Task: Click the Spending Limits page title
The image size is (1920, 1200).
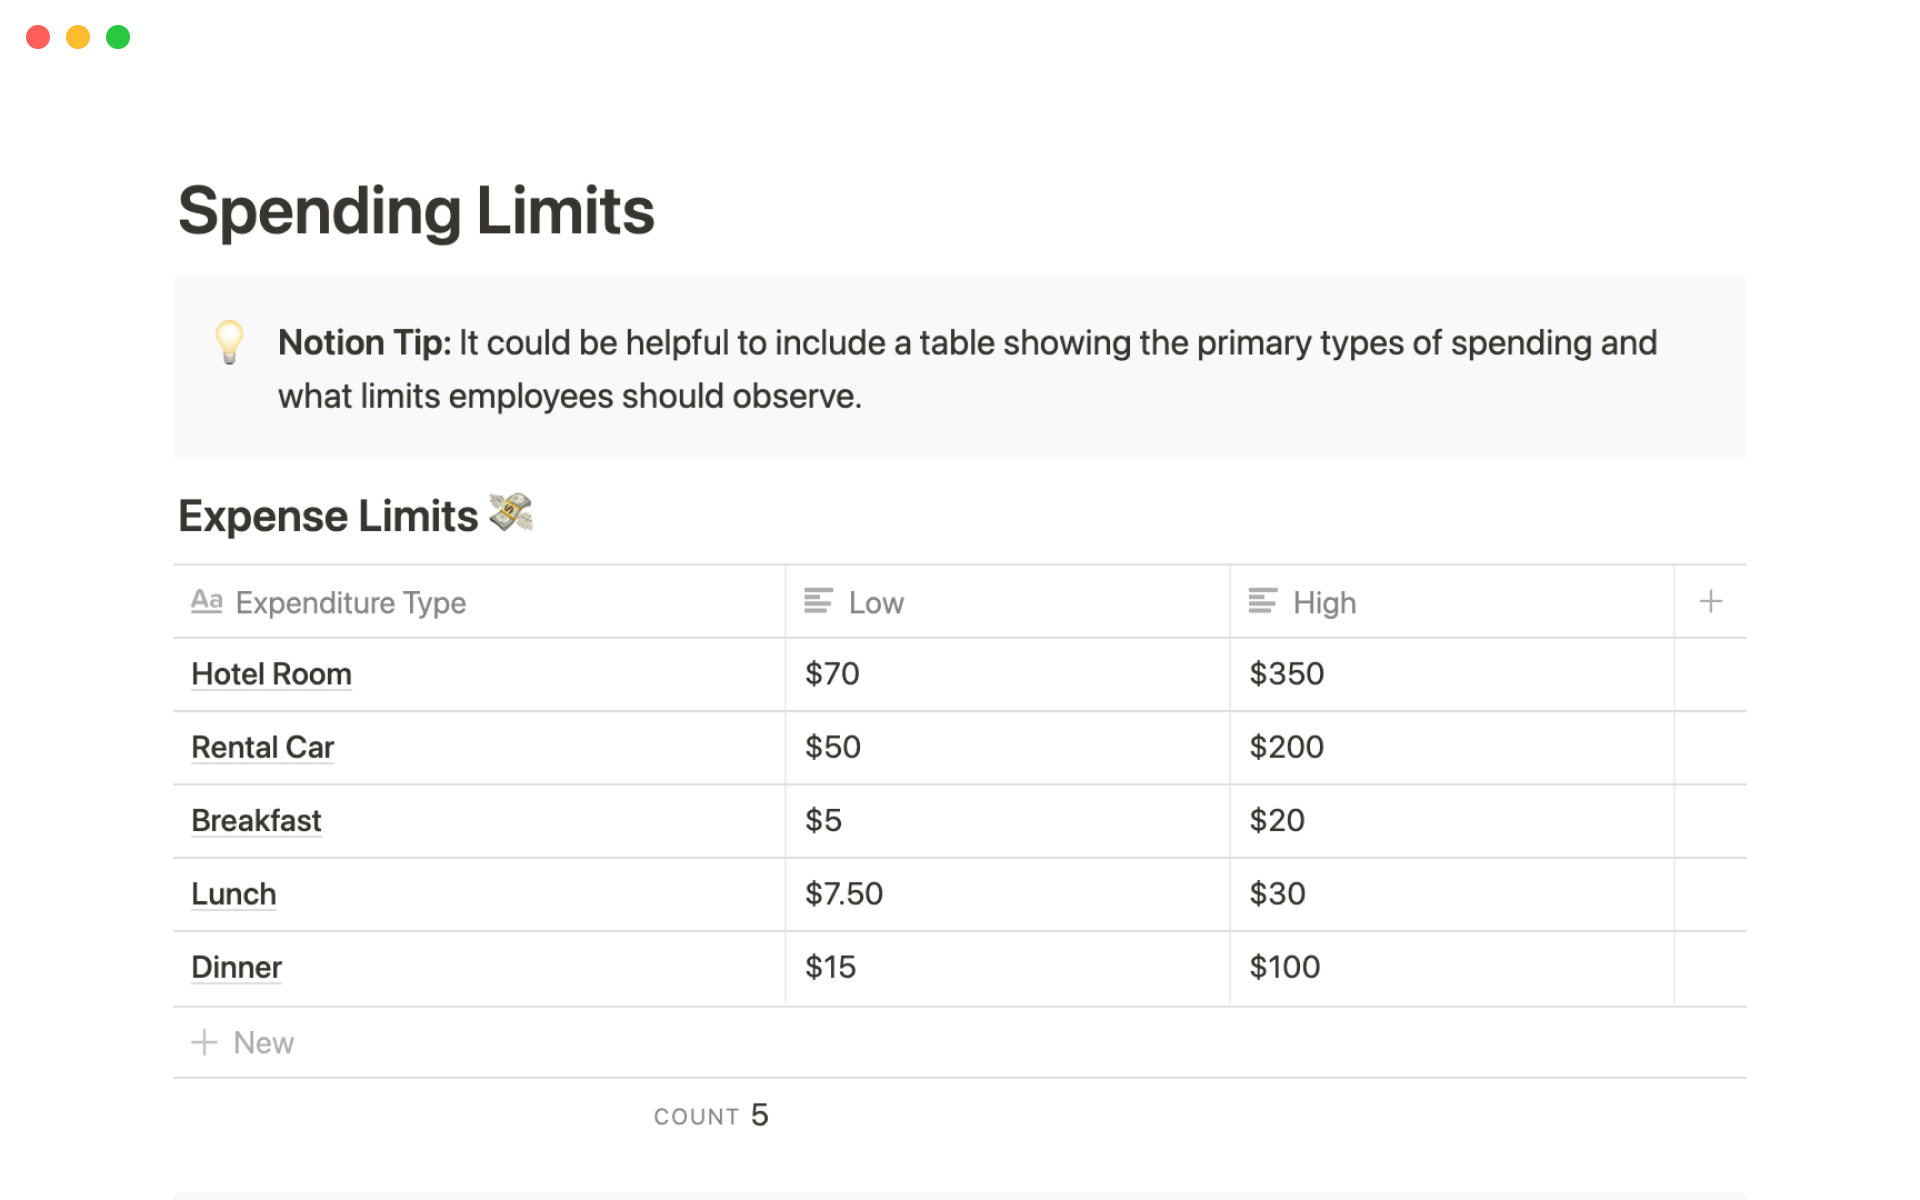Action: click(416, 211)
